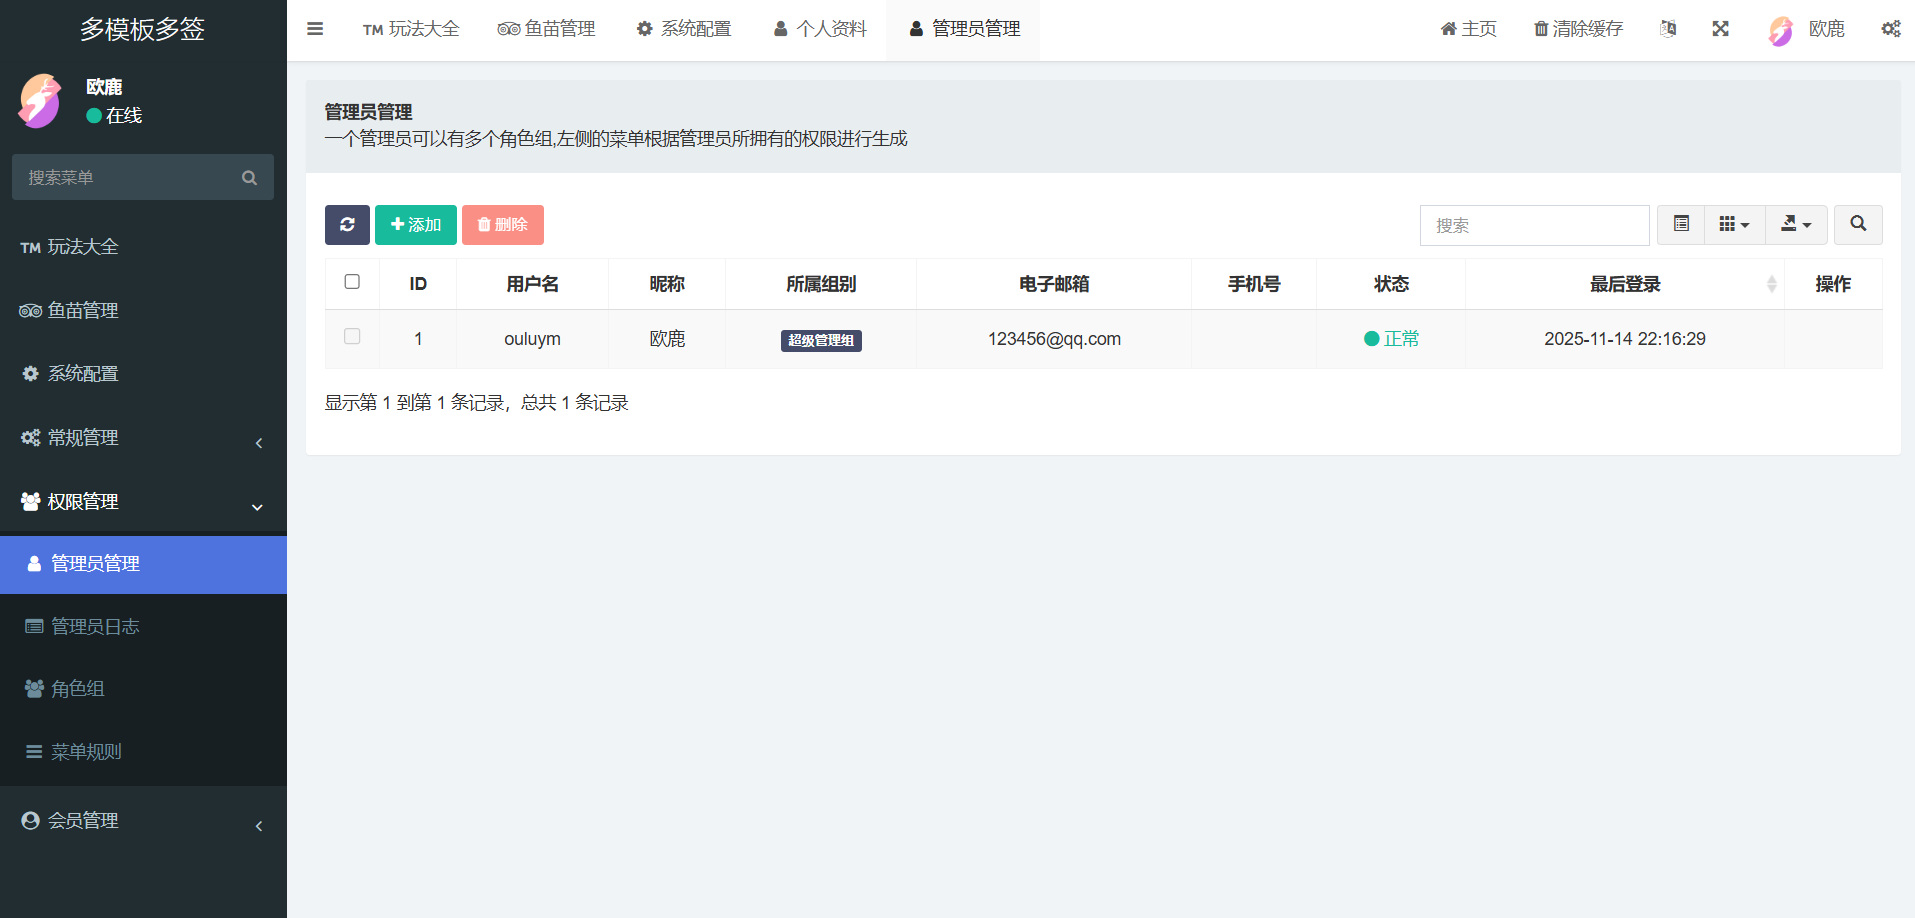Image resolution: width=1915 pixels, height=918 pixels.
Task: Click the refresh table button
Action: 347,225
